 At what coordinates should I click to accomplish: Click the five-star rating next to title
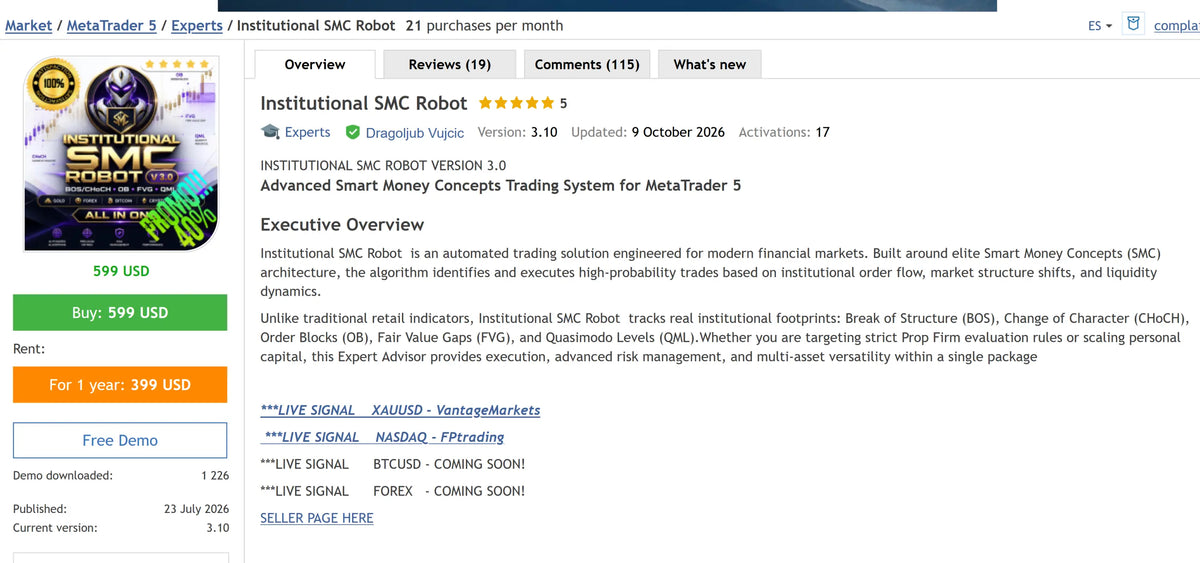tap(516, 103)
